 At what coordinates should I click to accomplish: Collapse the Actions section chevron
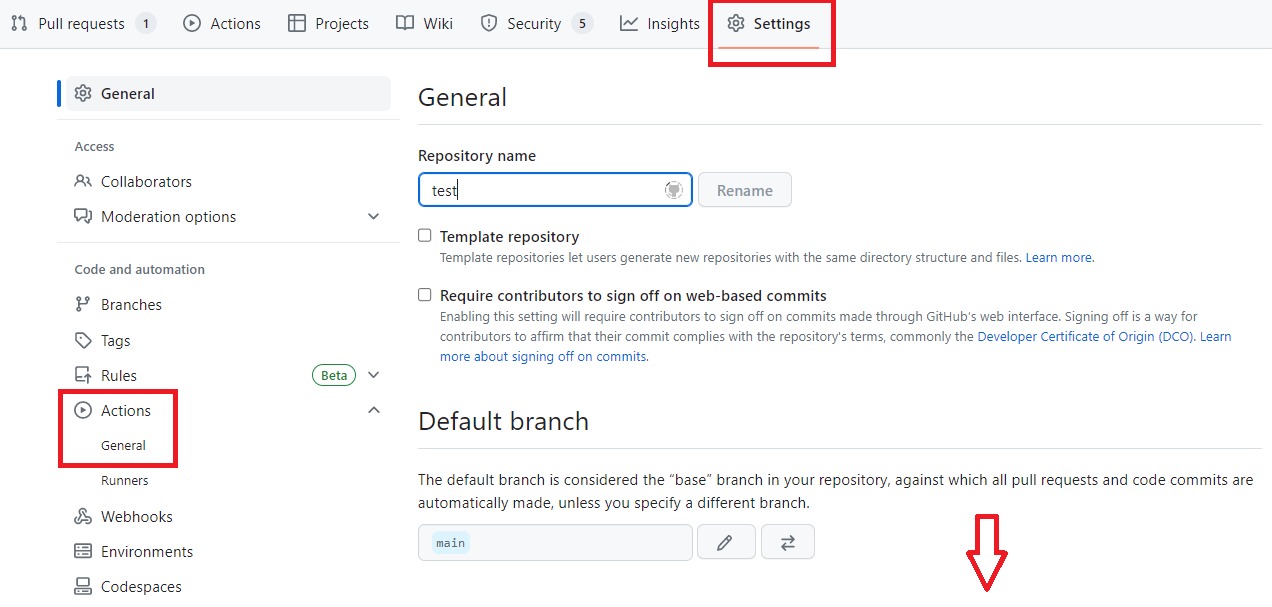pos(373,410)
